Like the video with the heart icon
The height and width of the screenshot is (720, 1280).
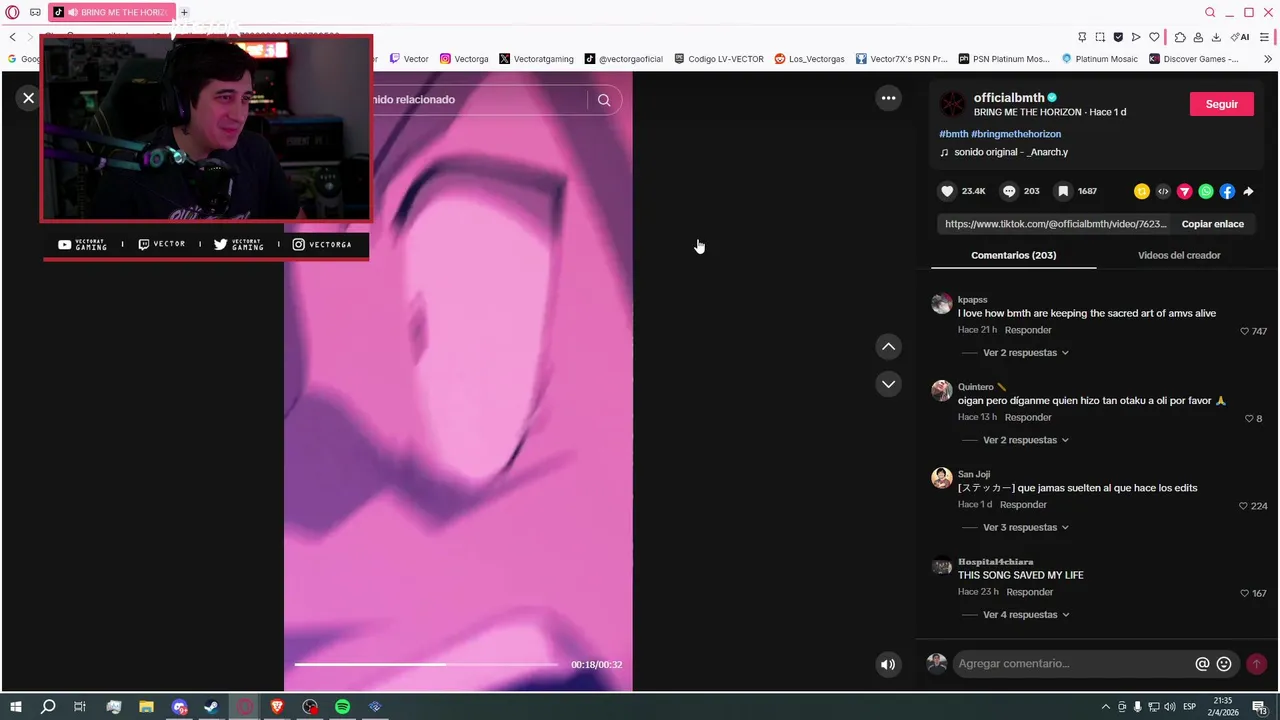click(947, 191)
